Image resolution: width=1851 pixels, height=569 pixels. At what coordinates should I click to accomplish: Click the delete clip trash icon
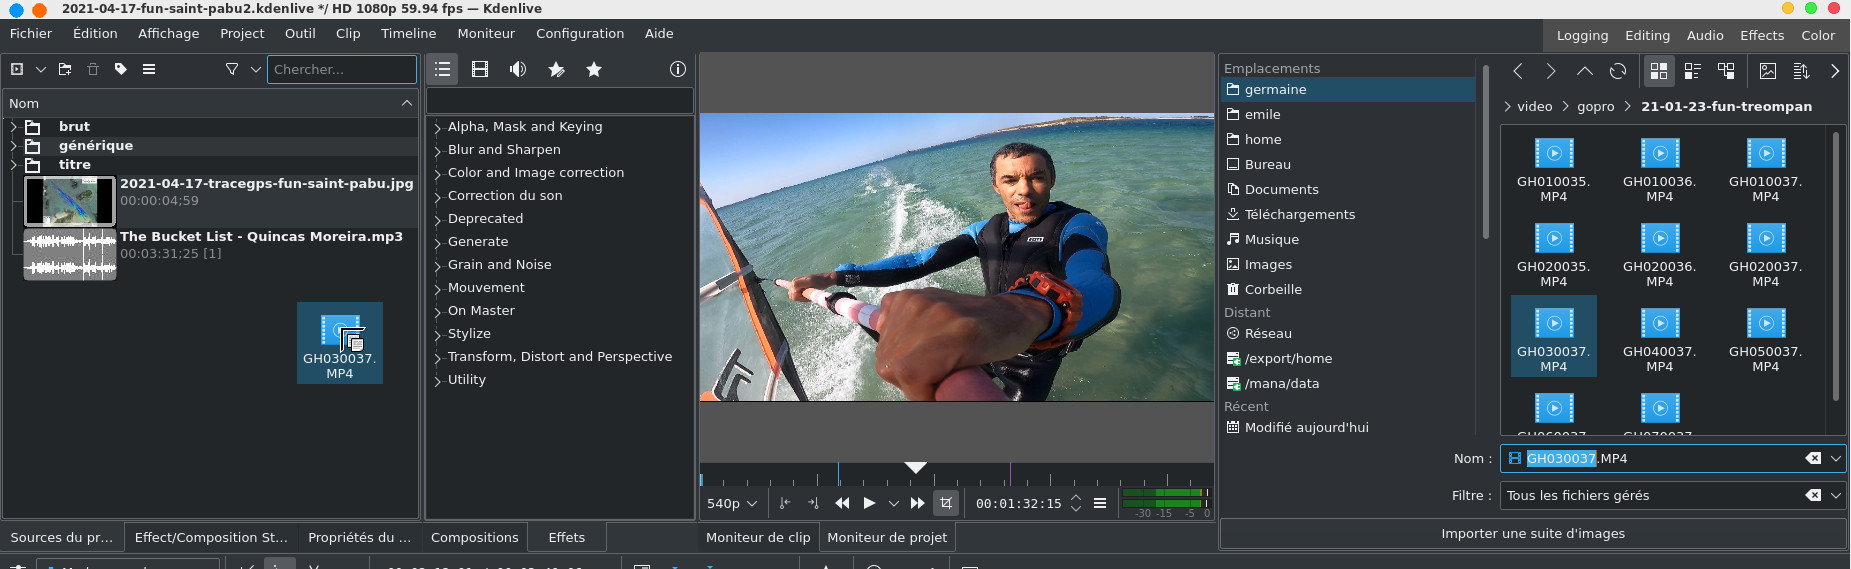[93, 69]
